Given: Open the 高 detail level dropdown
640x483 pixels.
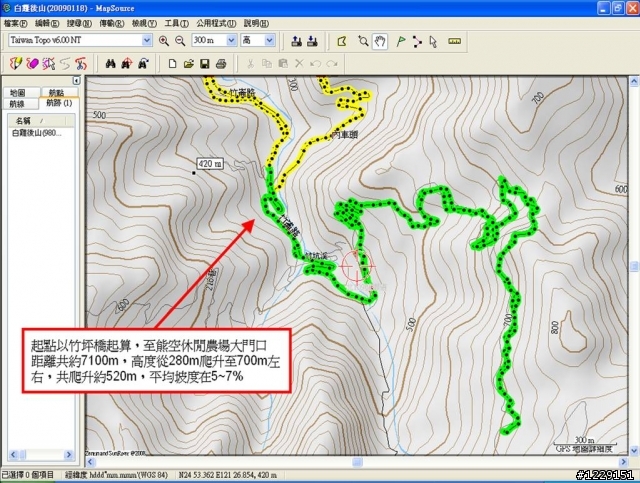Looking at the screenshot, I should 269,40.
